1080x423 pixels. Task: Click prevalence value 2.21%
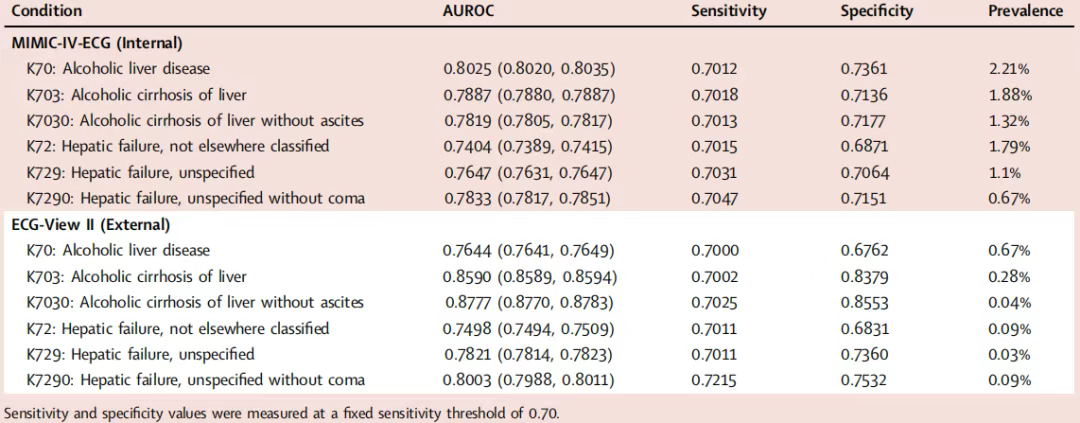1008,69
